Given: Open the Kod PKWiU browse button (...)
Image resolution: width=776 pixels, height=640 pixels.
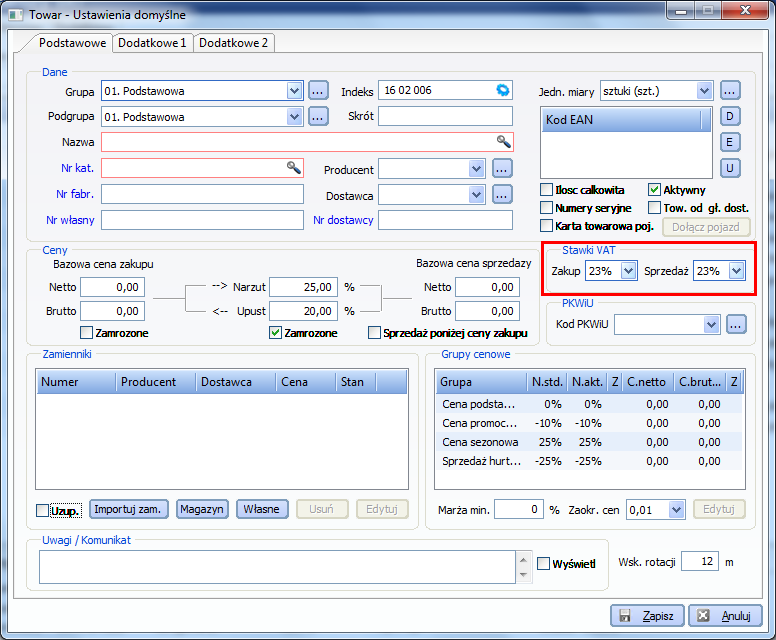Looking at the screenshot, I should 736,325.
